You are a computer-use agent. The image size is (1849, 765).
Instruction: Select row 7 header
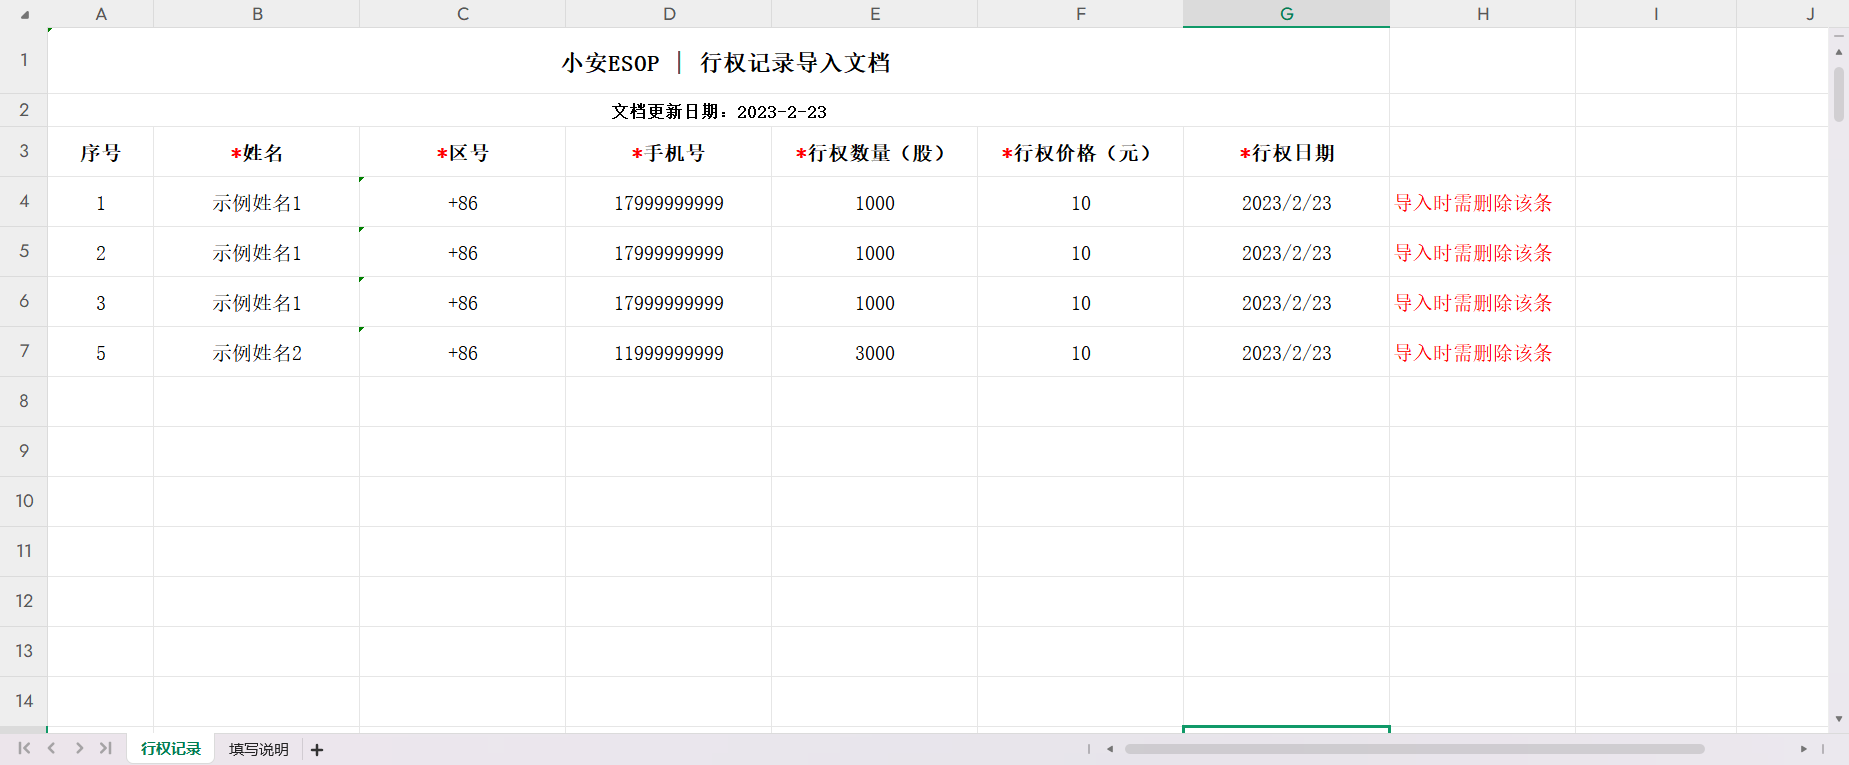click(24, 352)
